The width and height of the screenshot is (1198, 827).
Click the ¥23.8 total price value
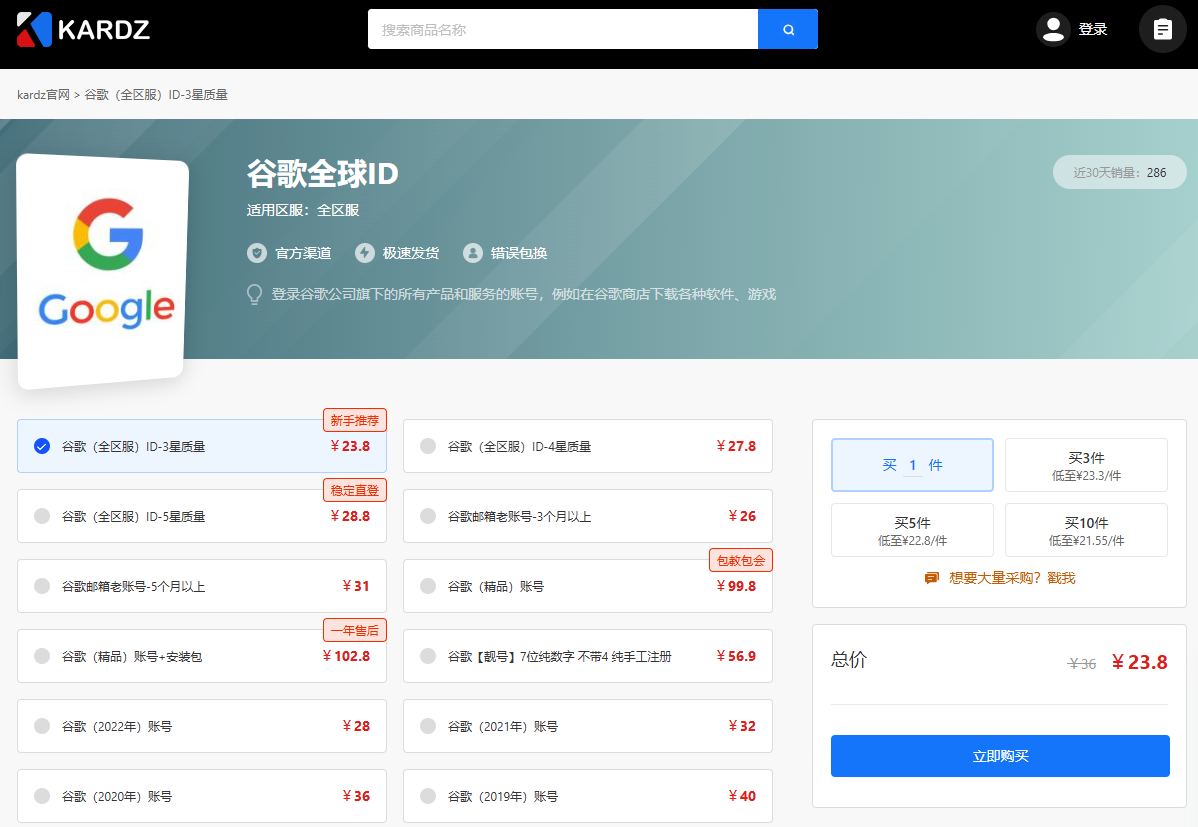(1139, 662)
